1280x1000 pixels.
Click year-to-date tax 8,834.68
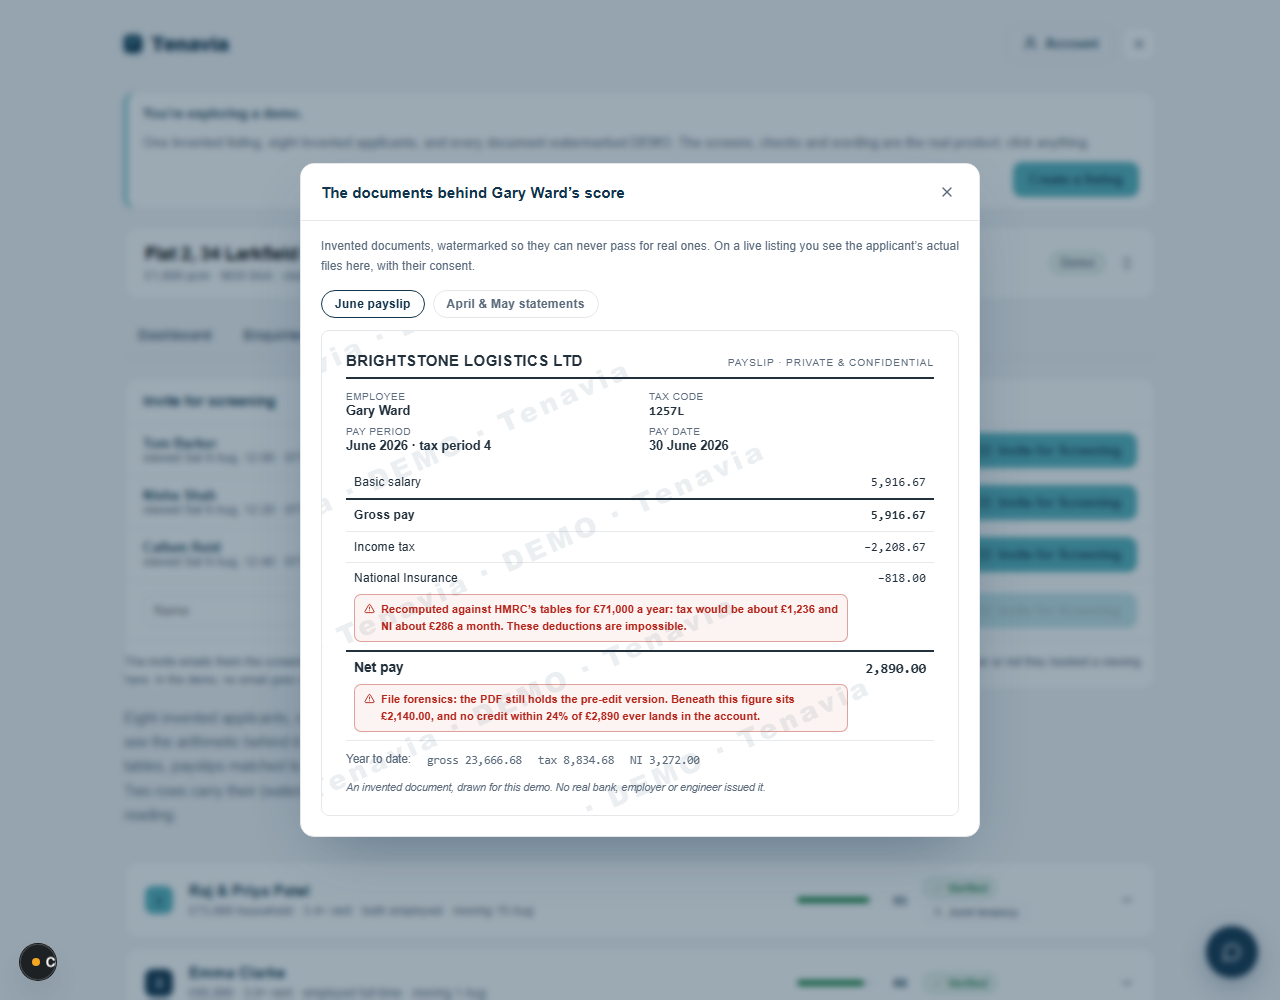576,760
